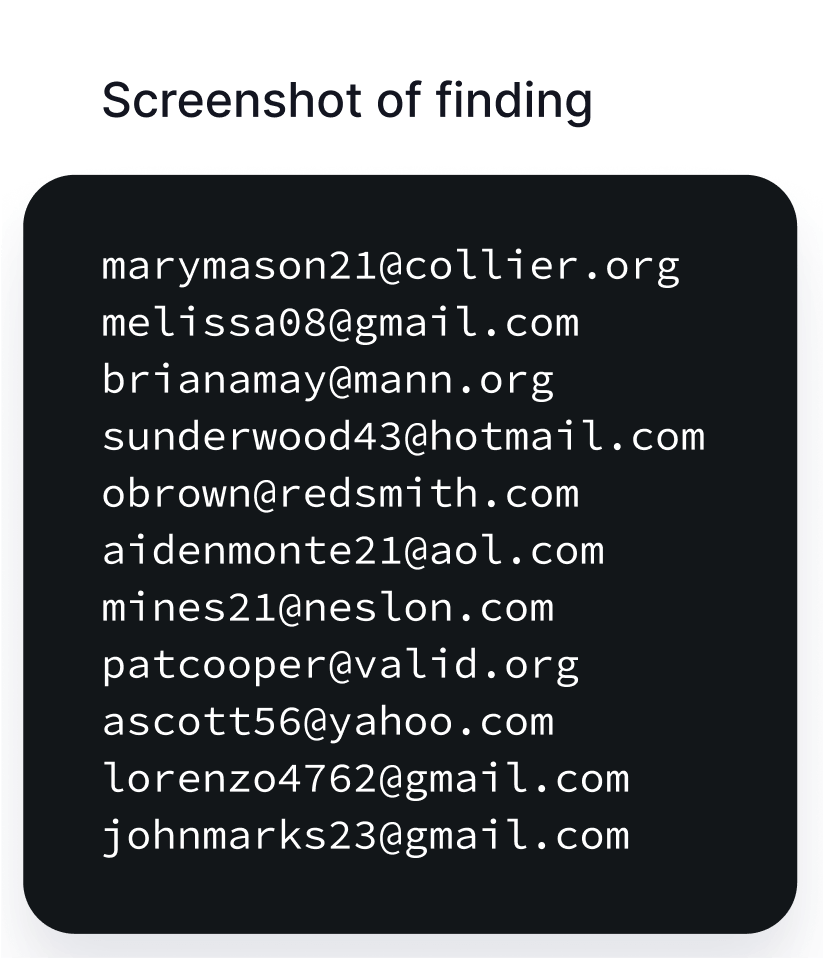This screenshot has width=823, height=958.
Task: Click the "Screenshot of finding" heading
Action: (x=346, y=101)
